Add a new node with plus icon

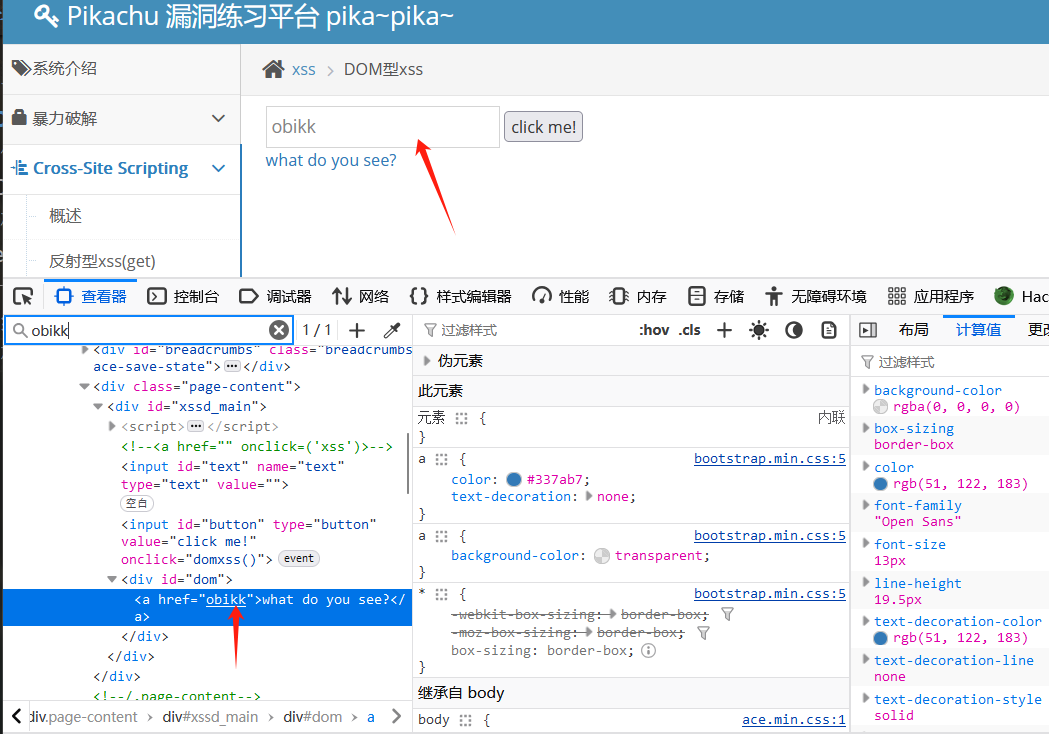(x=357, y=330)
